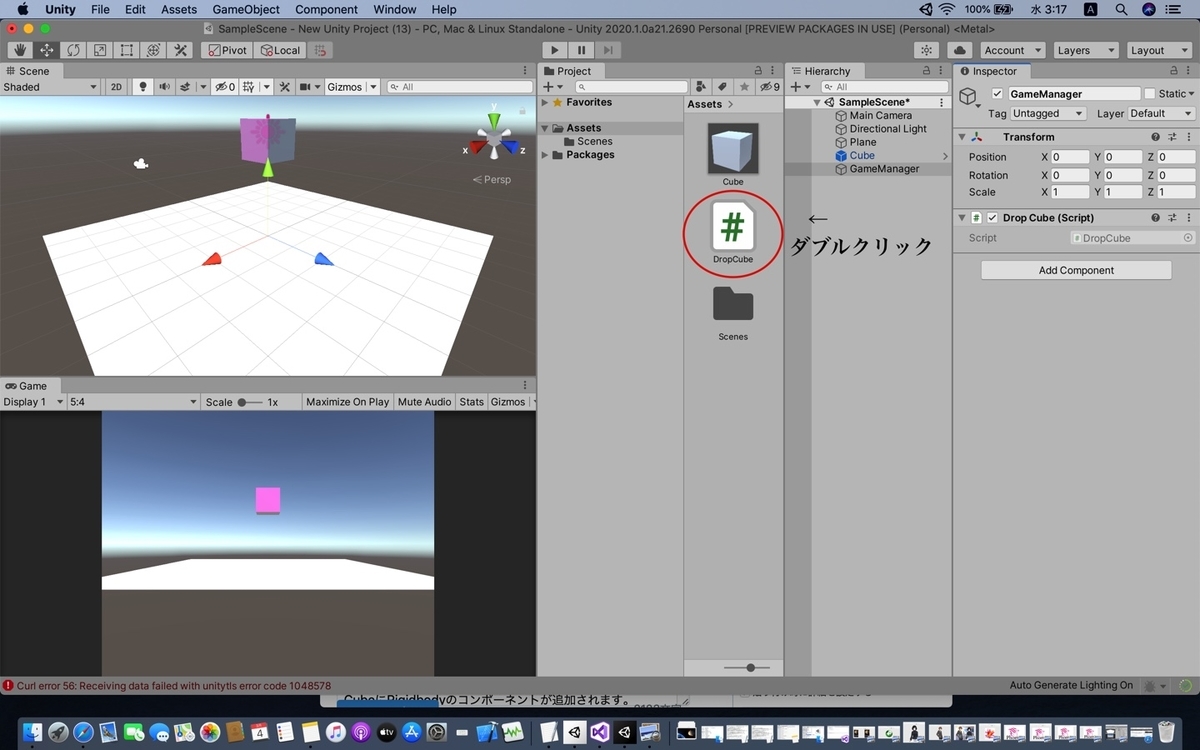Select the Rect tool in the toolbar
The height and width of the screenshot is (750, 1200).
click(x=127, y=50)
